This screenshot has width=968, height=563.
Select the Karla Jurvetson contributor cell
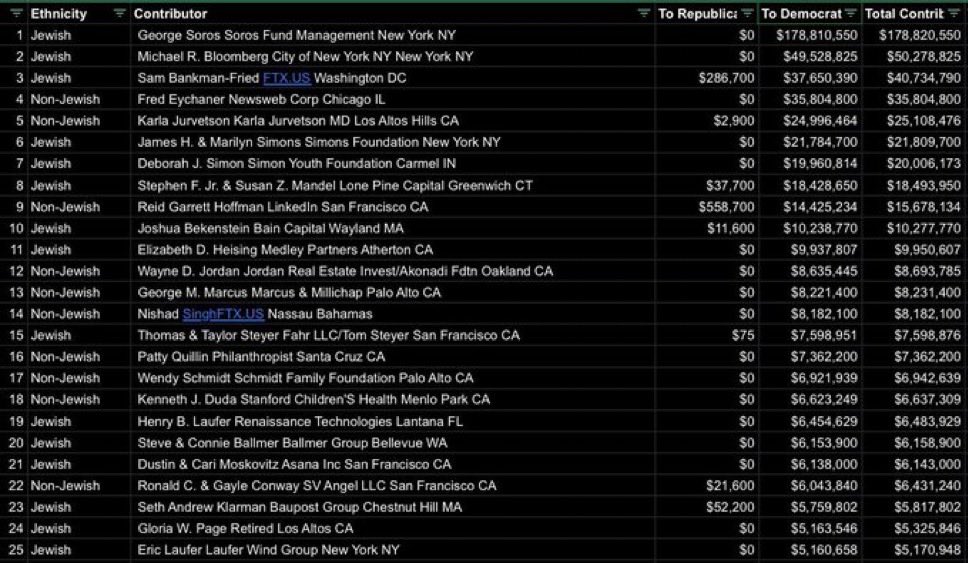[392, 121]
